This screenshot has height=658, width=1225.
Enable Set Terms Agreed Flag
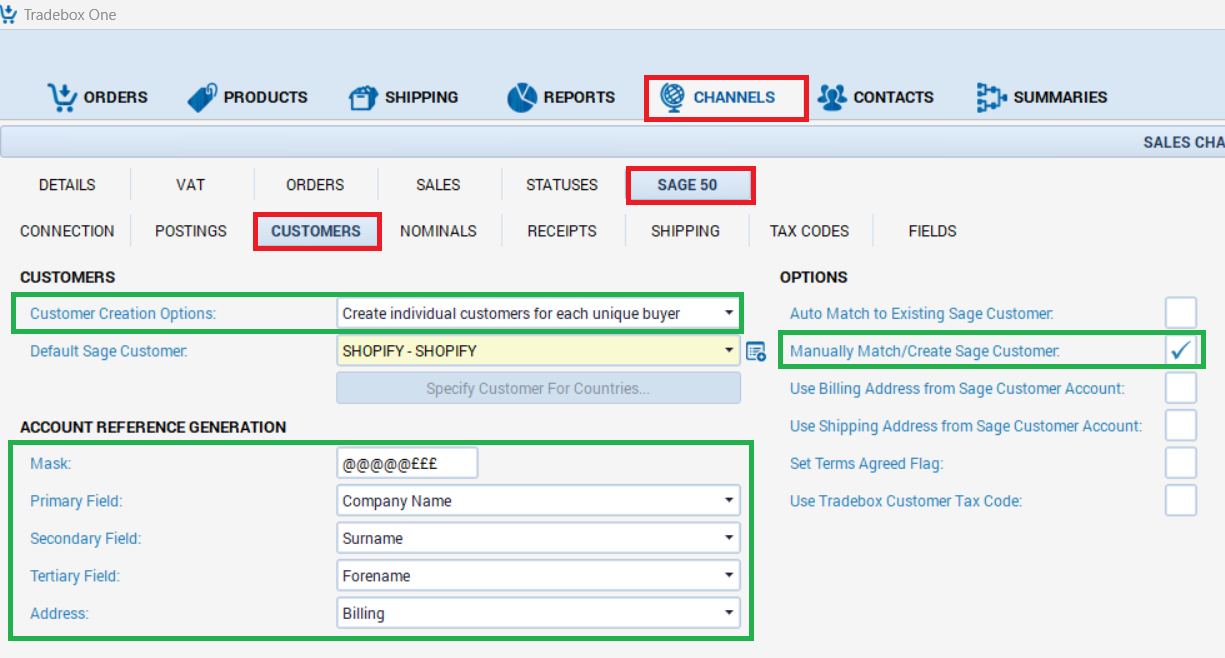tap(1180, 463)
